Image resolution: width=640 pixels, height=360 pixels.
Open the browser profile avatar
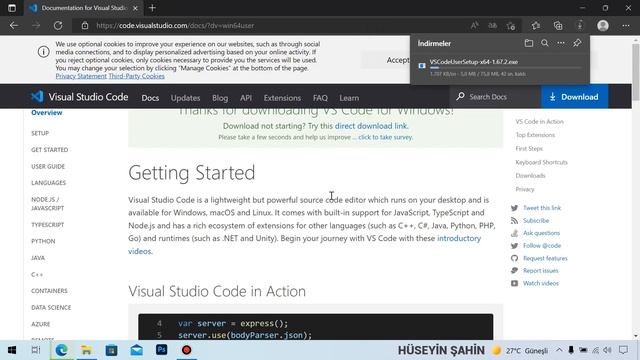point(603,26)
